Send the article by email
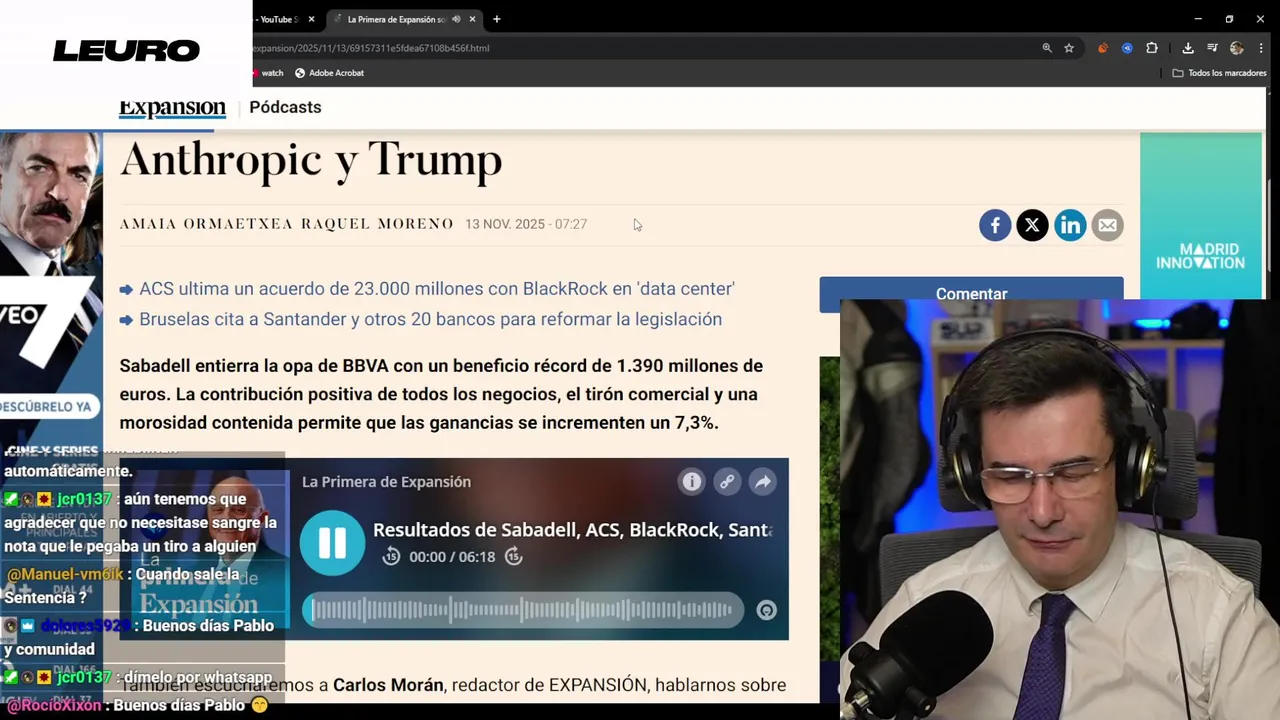The width and height of the screenshot is (1280, 720). (1107, 225)
